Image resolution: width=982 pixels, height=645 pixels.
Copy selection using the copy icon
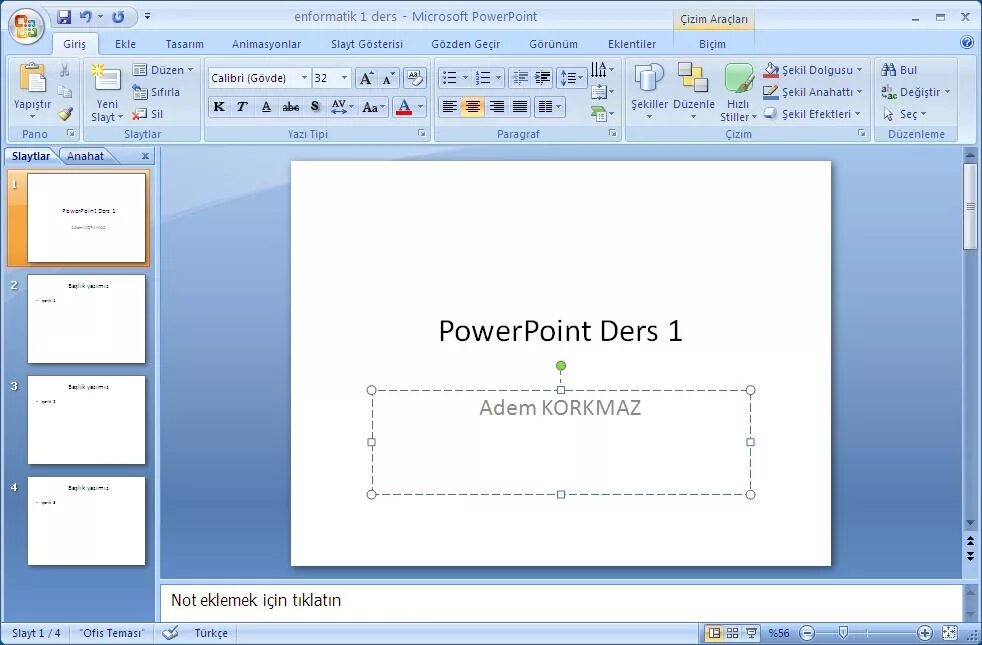point(65,92)
